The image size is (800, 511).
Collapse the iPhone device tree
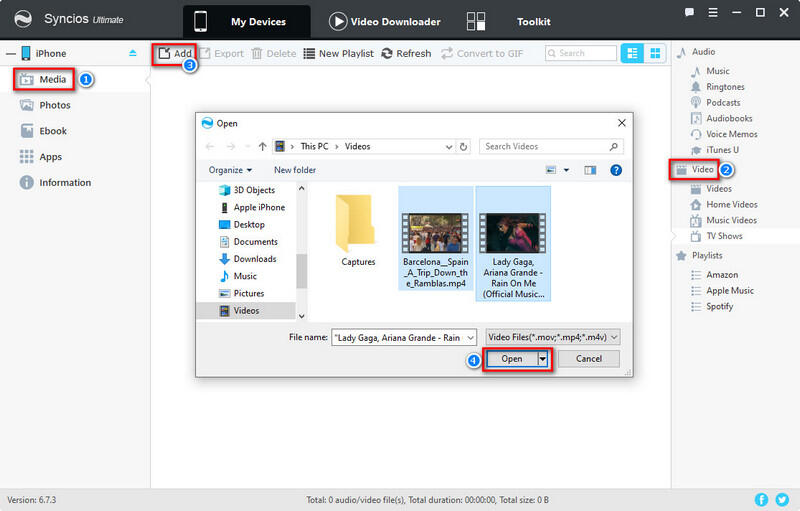9,53
